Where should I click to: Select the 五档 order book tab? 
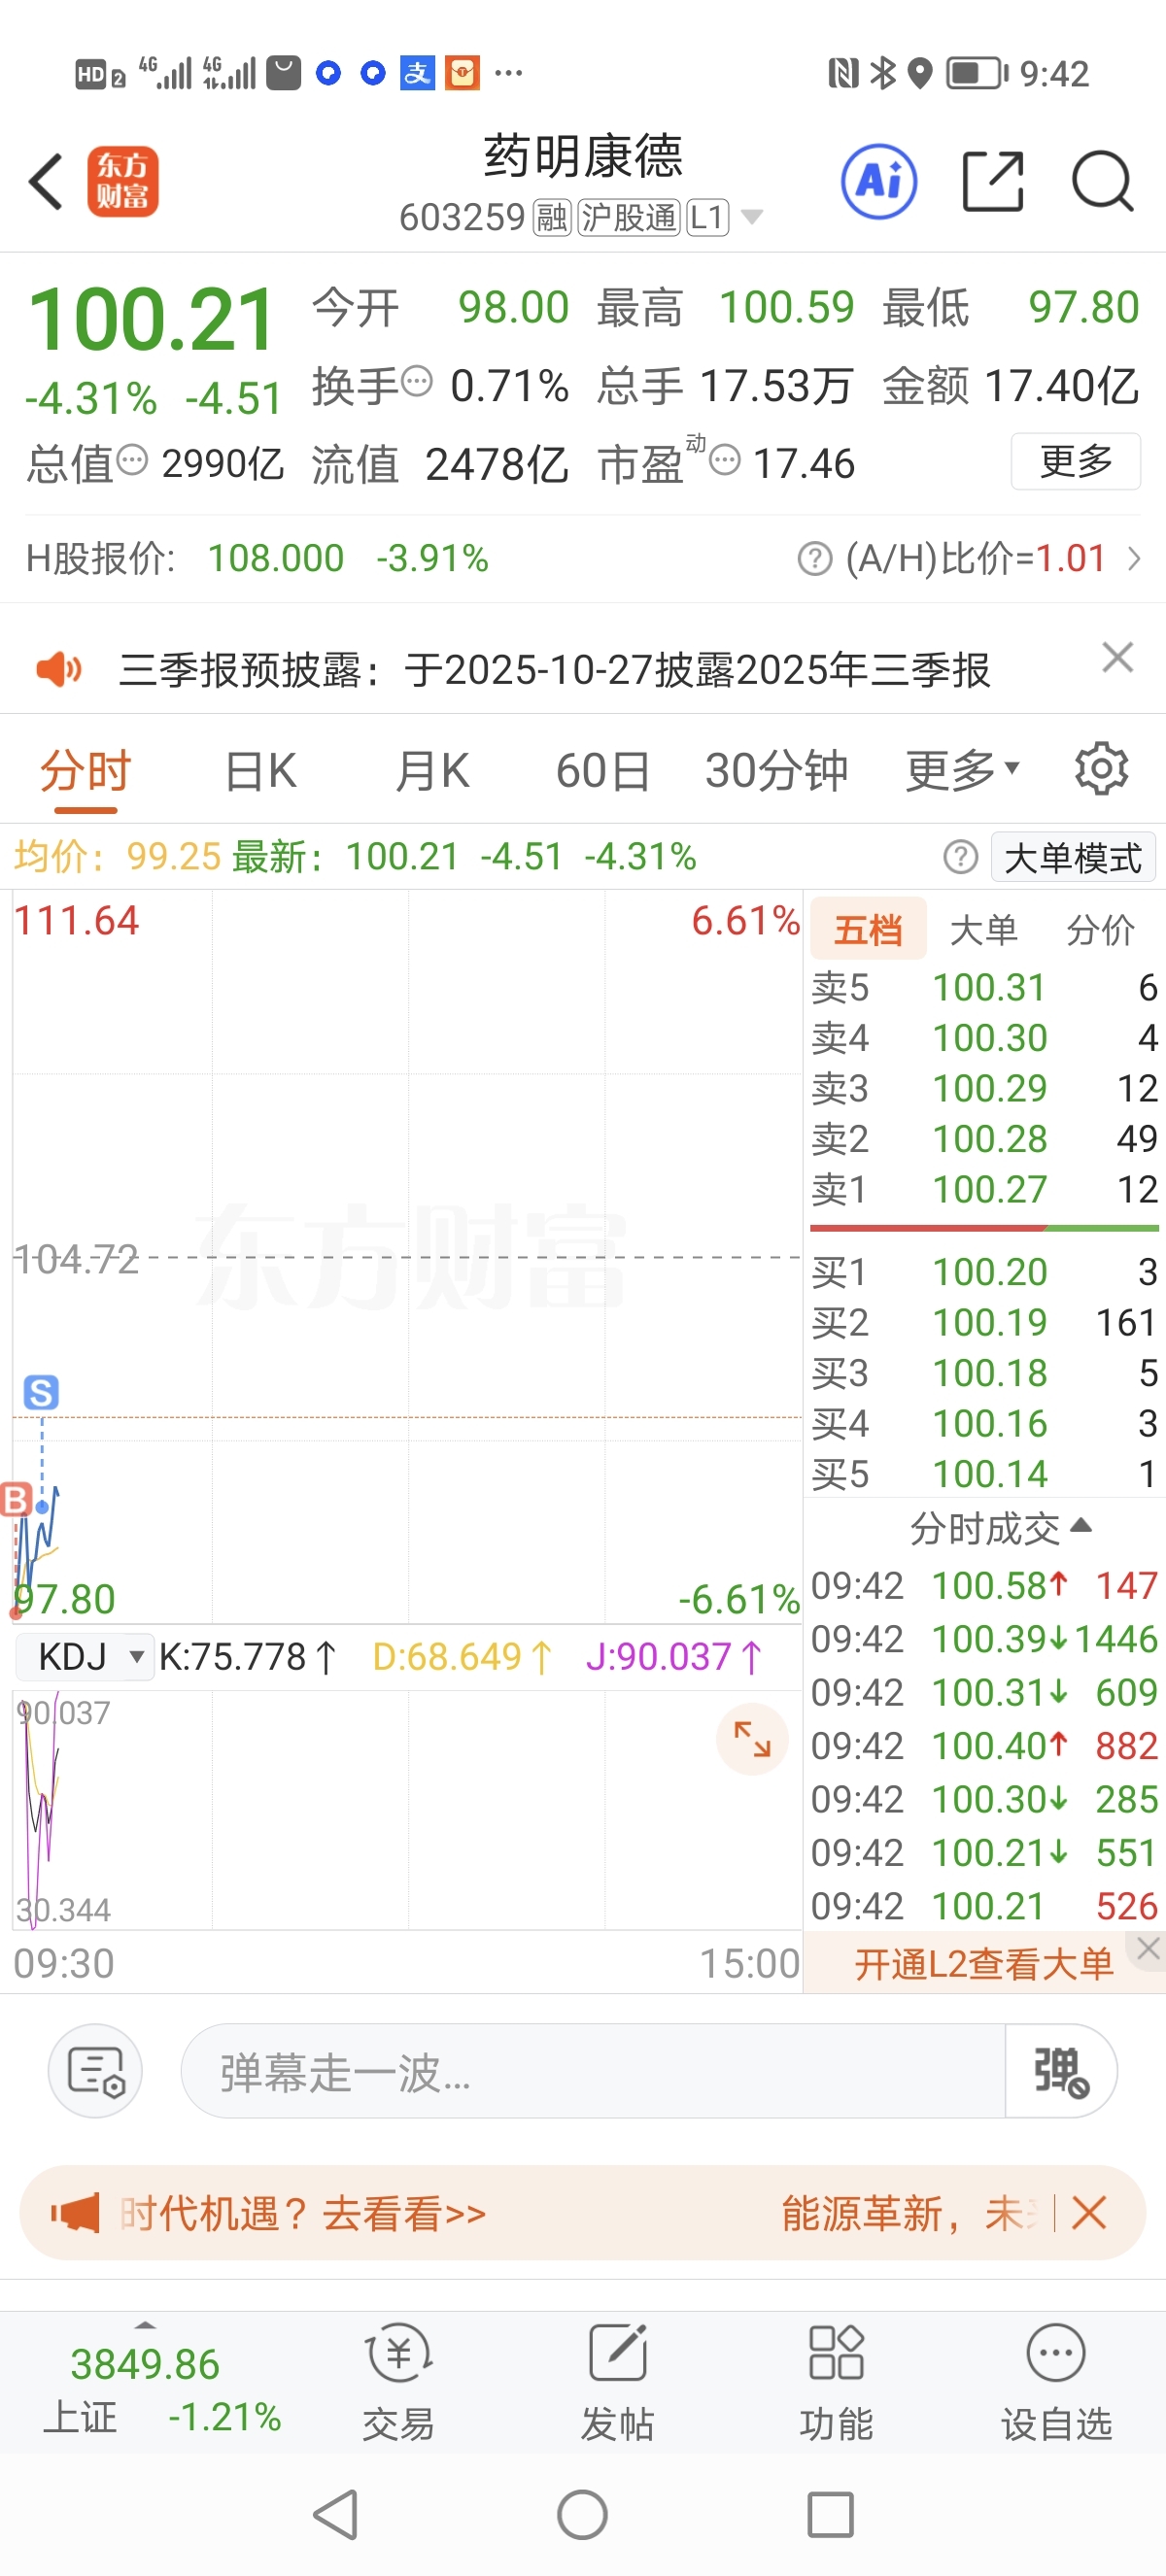868,930
